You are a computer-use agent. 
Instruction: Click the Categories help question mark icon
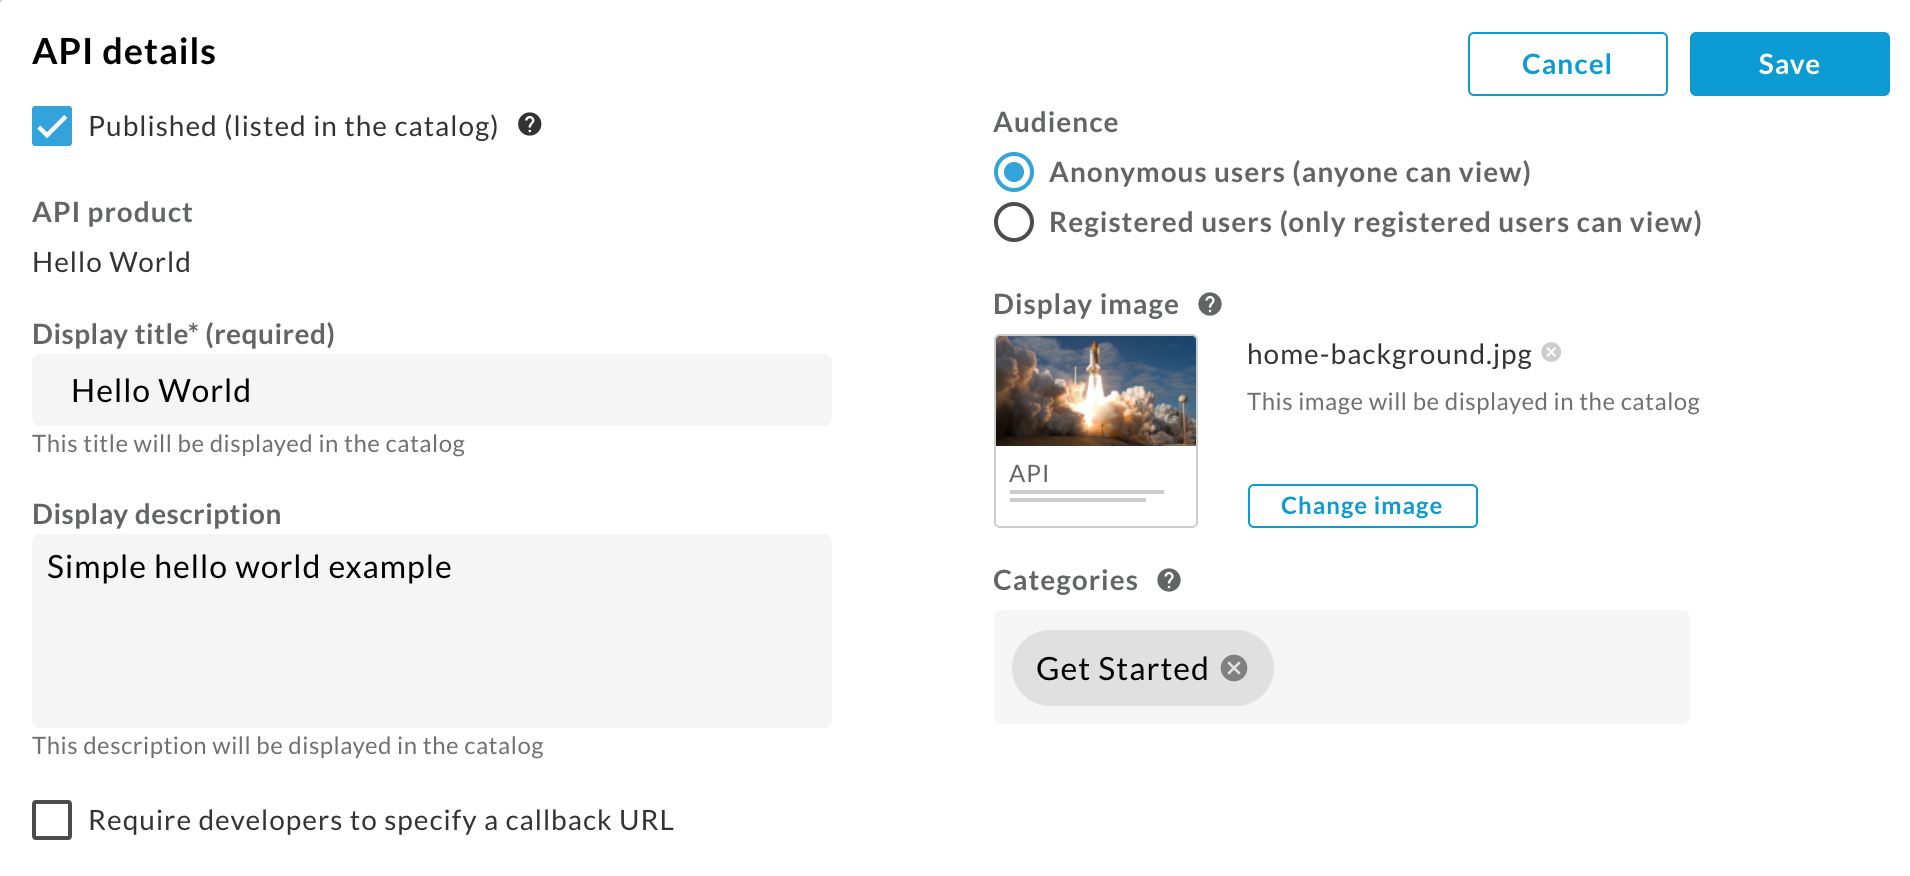1169,580
